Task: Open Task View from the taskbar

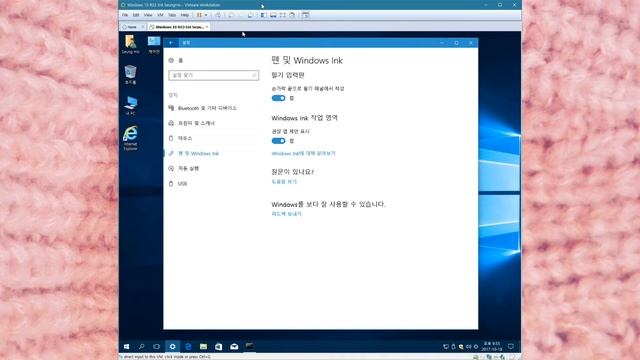Action: click(x=157, y=347)
